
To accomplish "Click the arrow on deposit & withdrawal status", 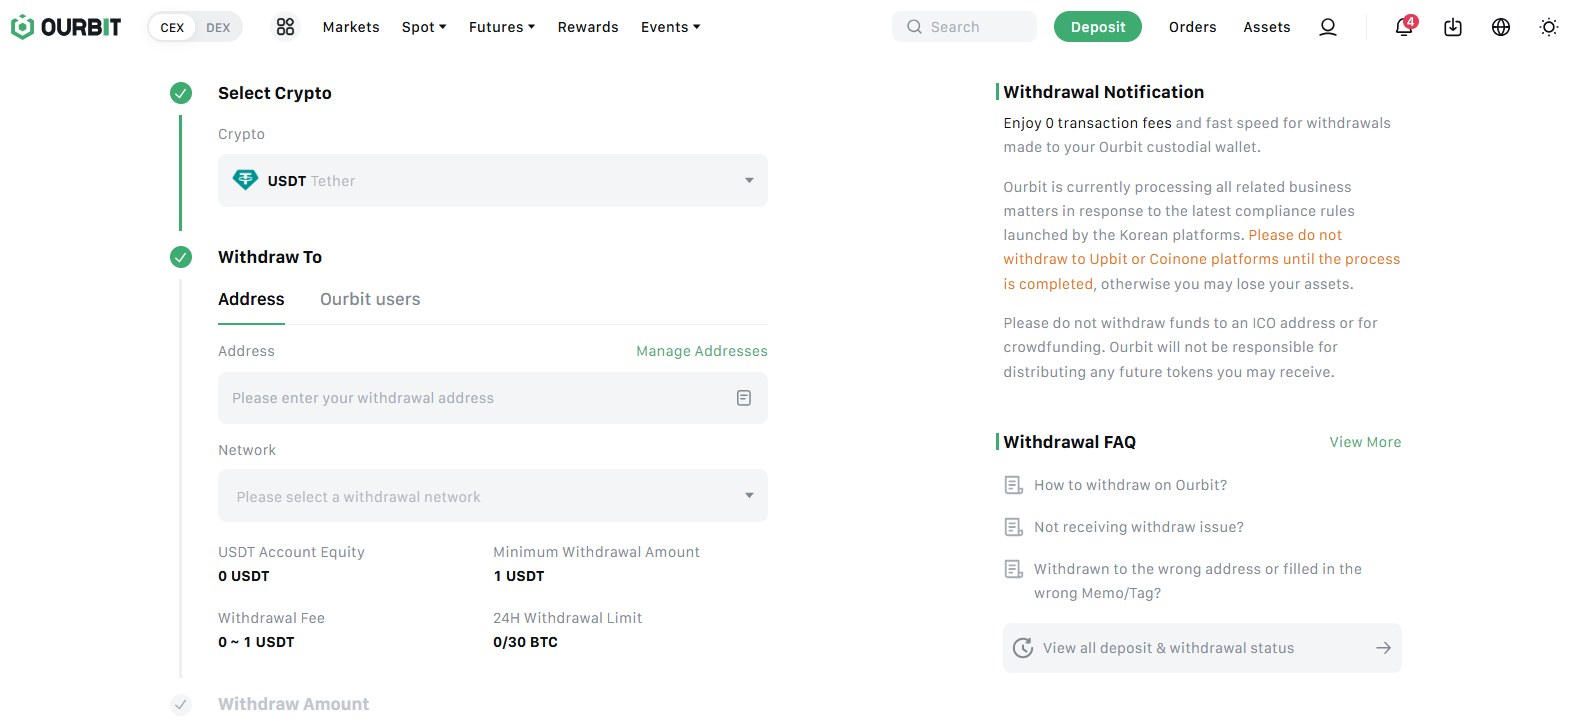I will (x=1383, y=648).
